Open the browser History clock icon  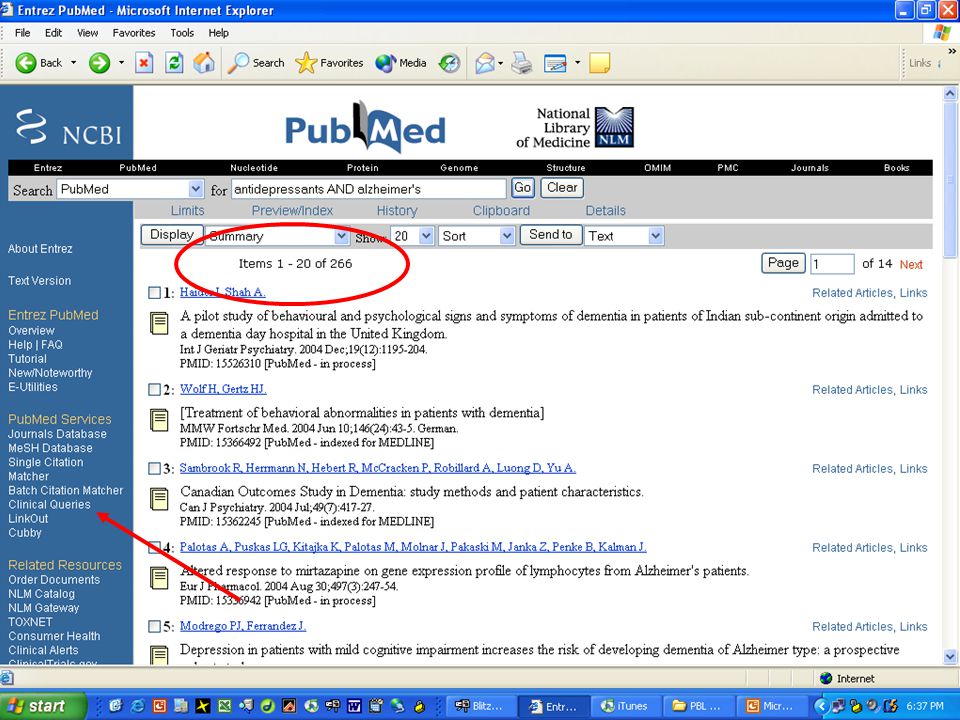pyautogui.click(x=449, y=62)
